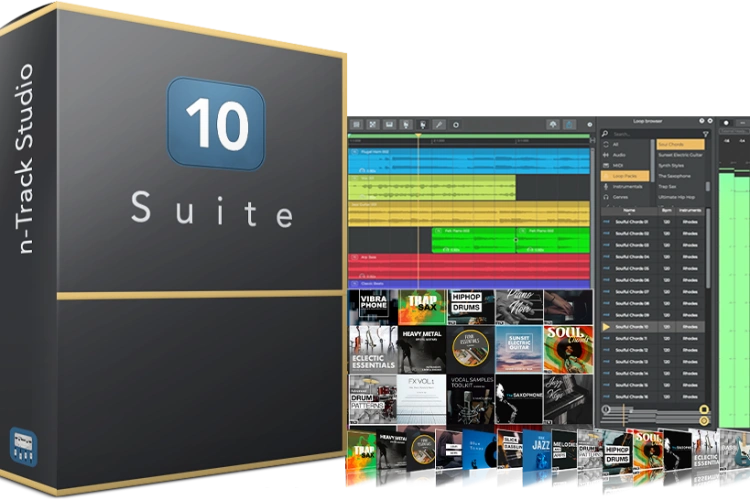
Task: Click the magnifier search icon in the Loop browser
Action: (x=605, y=134)
